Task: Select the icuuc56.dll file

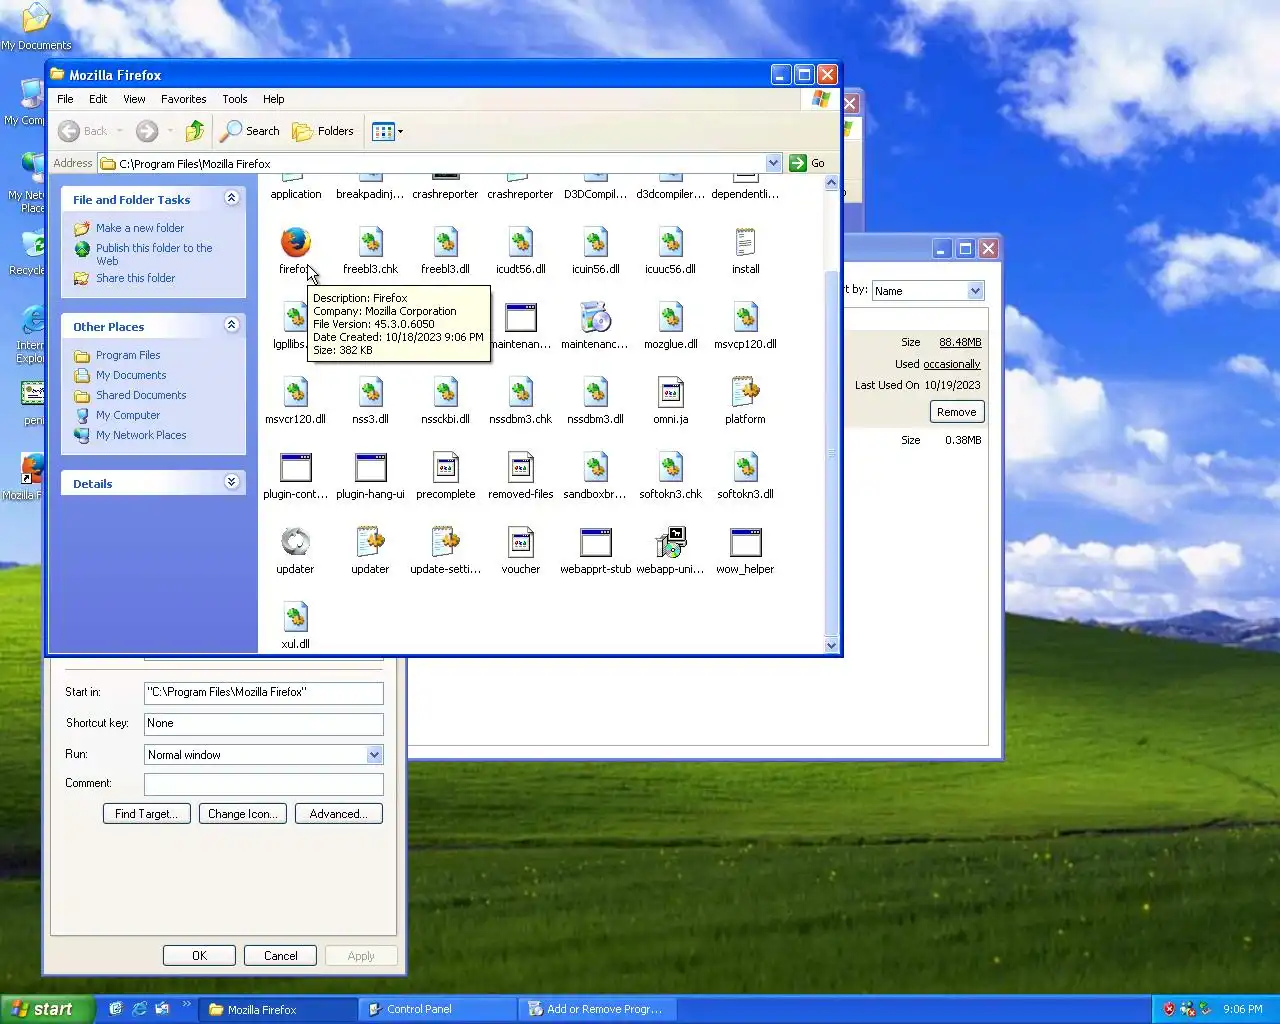Action: pyautogui.click(x=670, y=250)
